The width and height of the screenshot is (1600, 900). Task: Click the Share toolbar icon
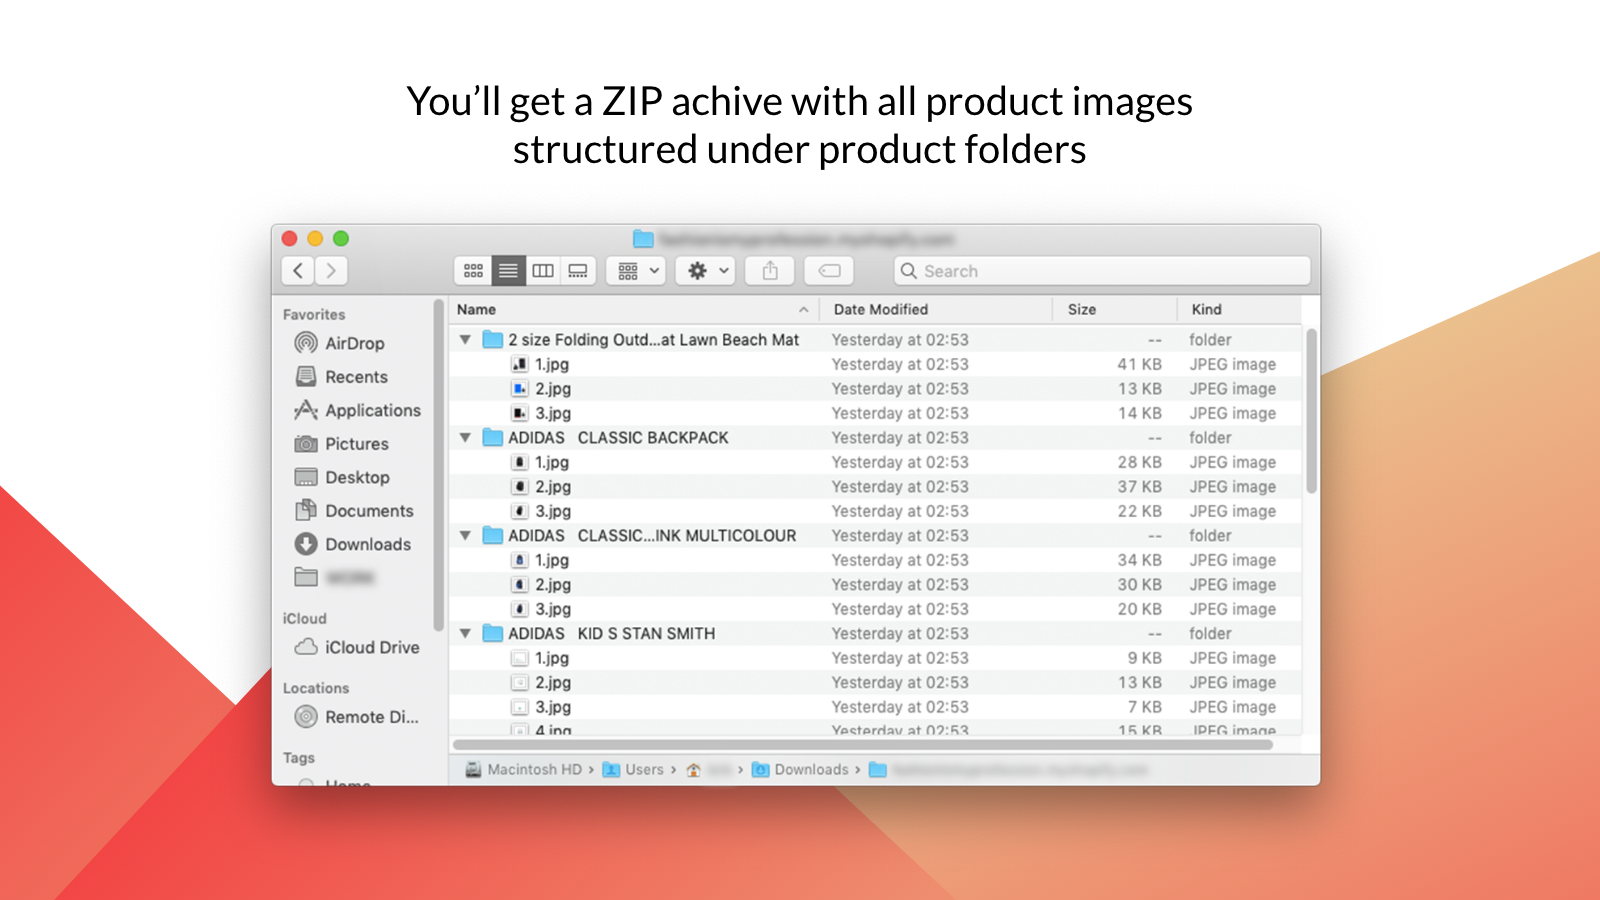coord(770,271)
